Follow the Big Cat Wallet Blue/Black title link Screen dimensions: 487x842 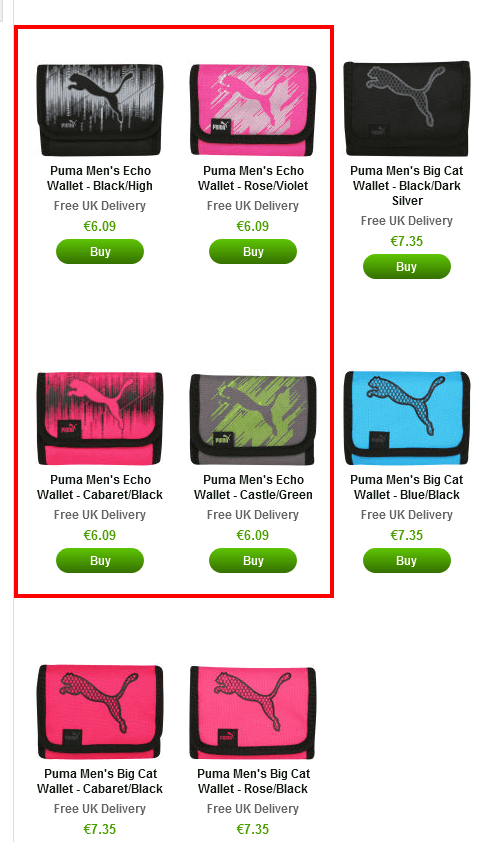tap(406, 487)
